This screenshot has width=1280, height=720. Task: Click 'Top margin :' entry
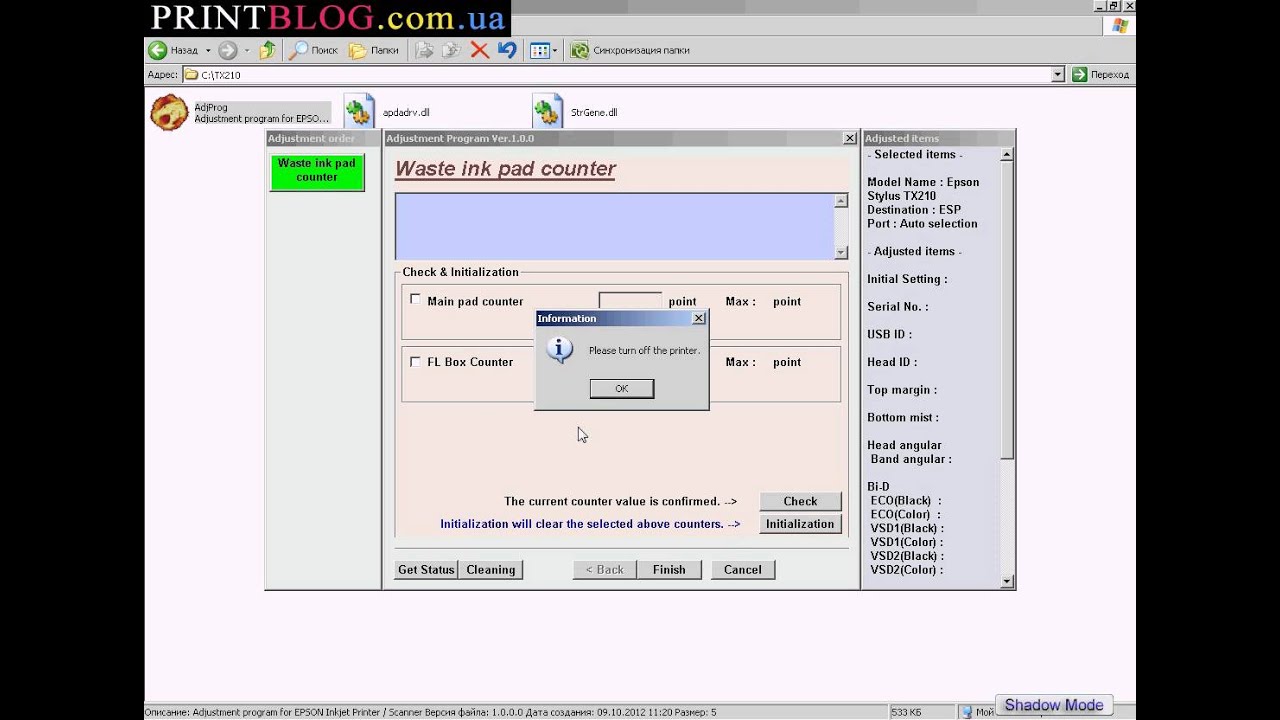[x=902, y=390]
